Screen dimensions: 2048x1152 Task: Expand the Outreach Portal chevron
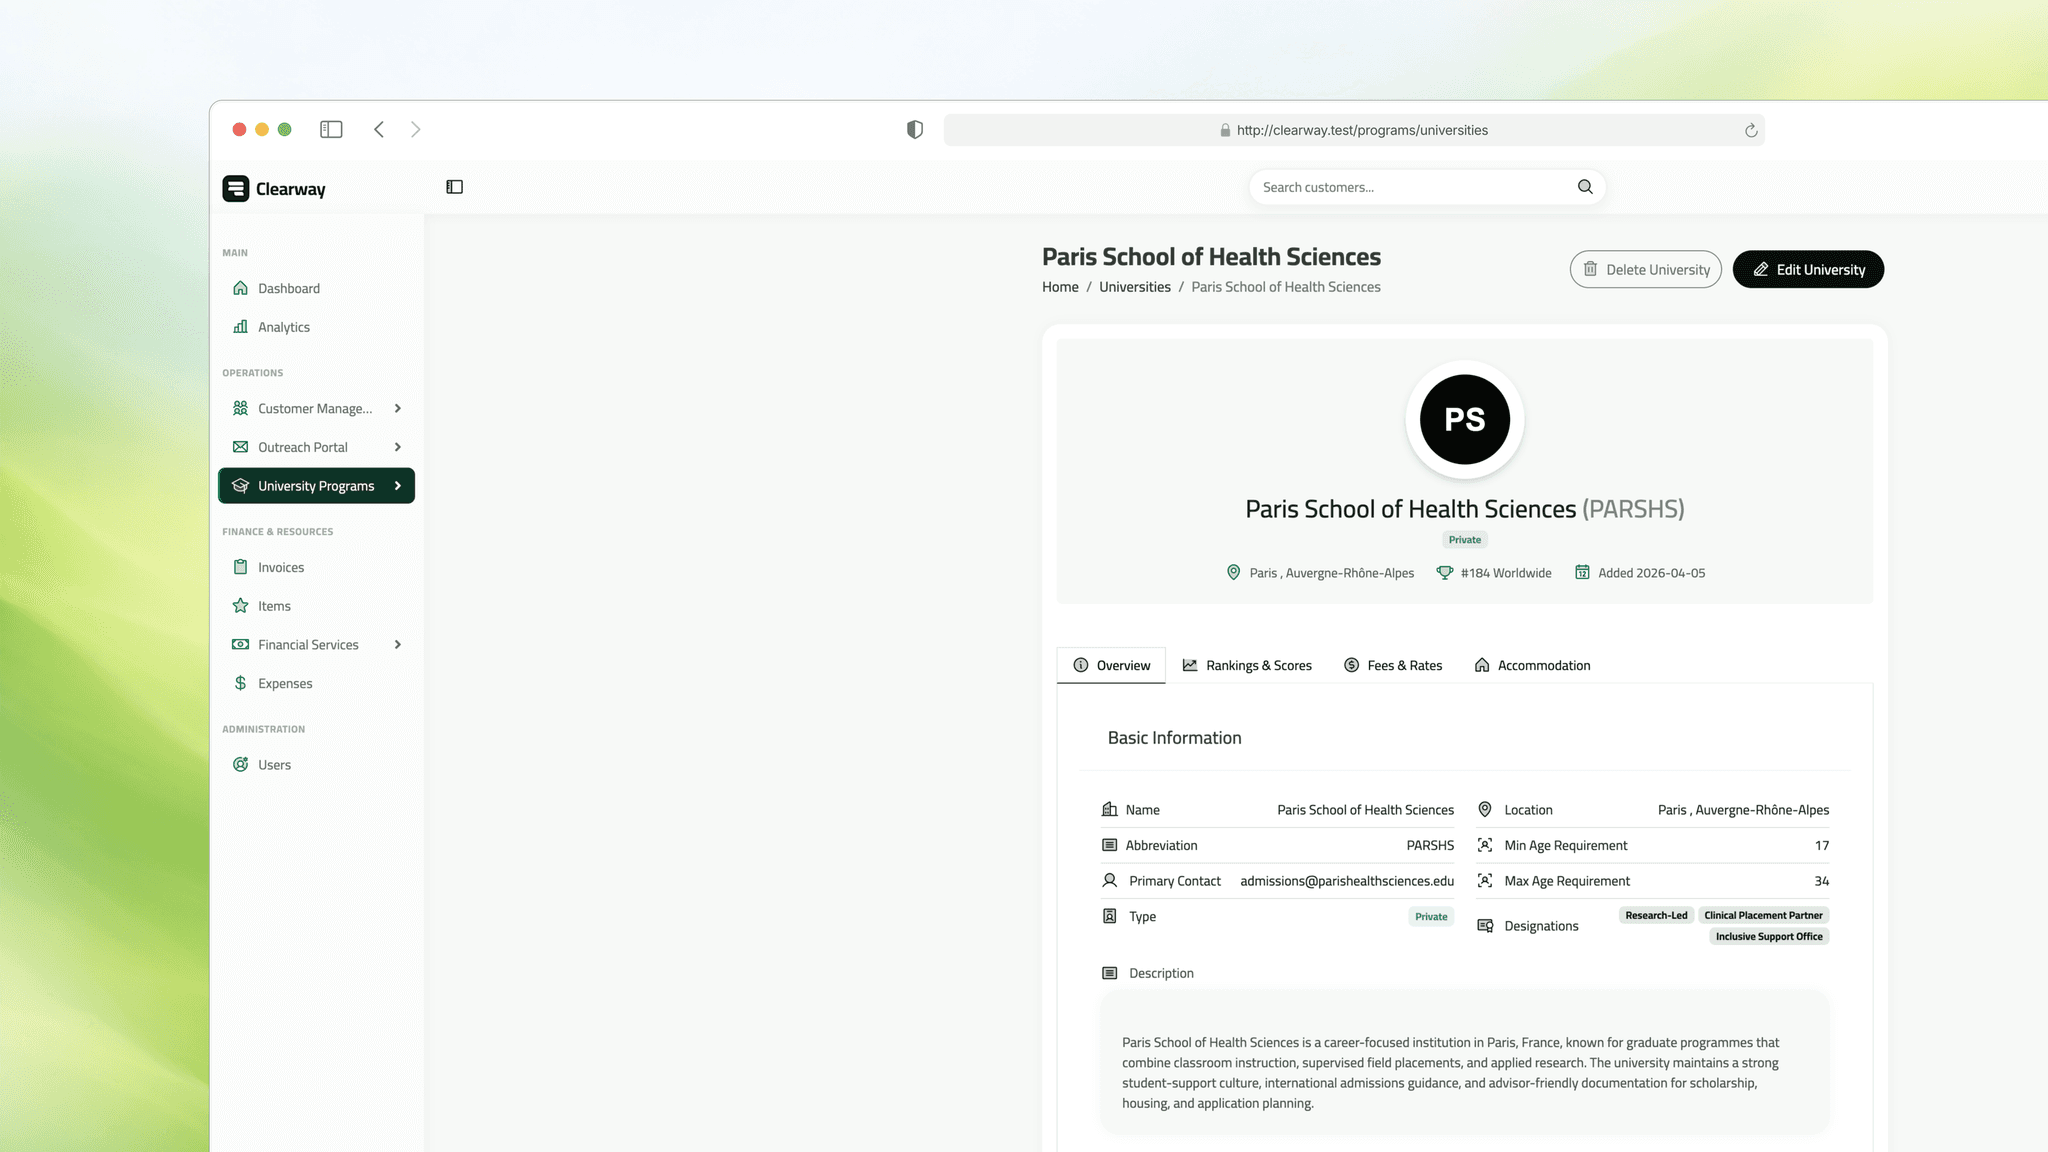[398, 447]
